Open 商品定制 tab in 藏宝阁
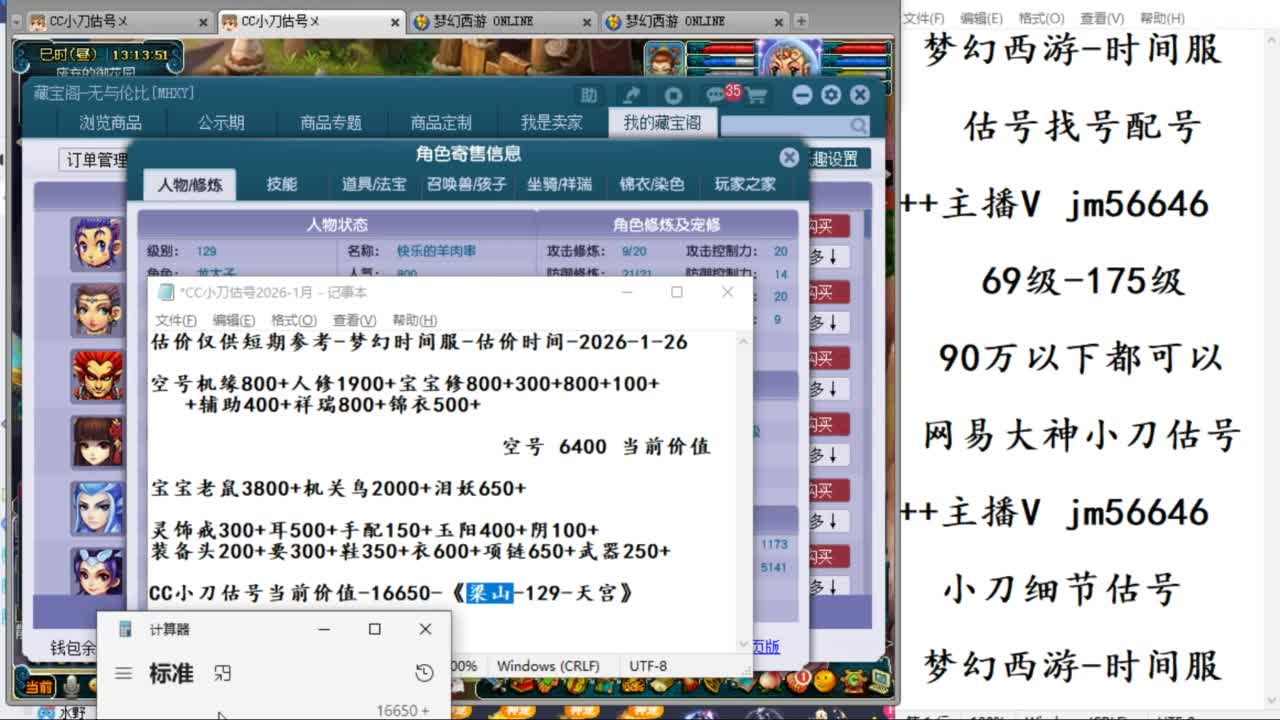1280x720 pixels. coord(441,123)
